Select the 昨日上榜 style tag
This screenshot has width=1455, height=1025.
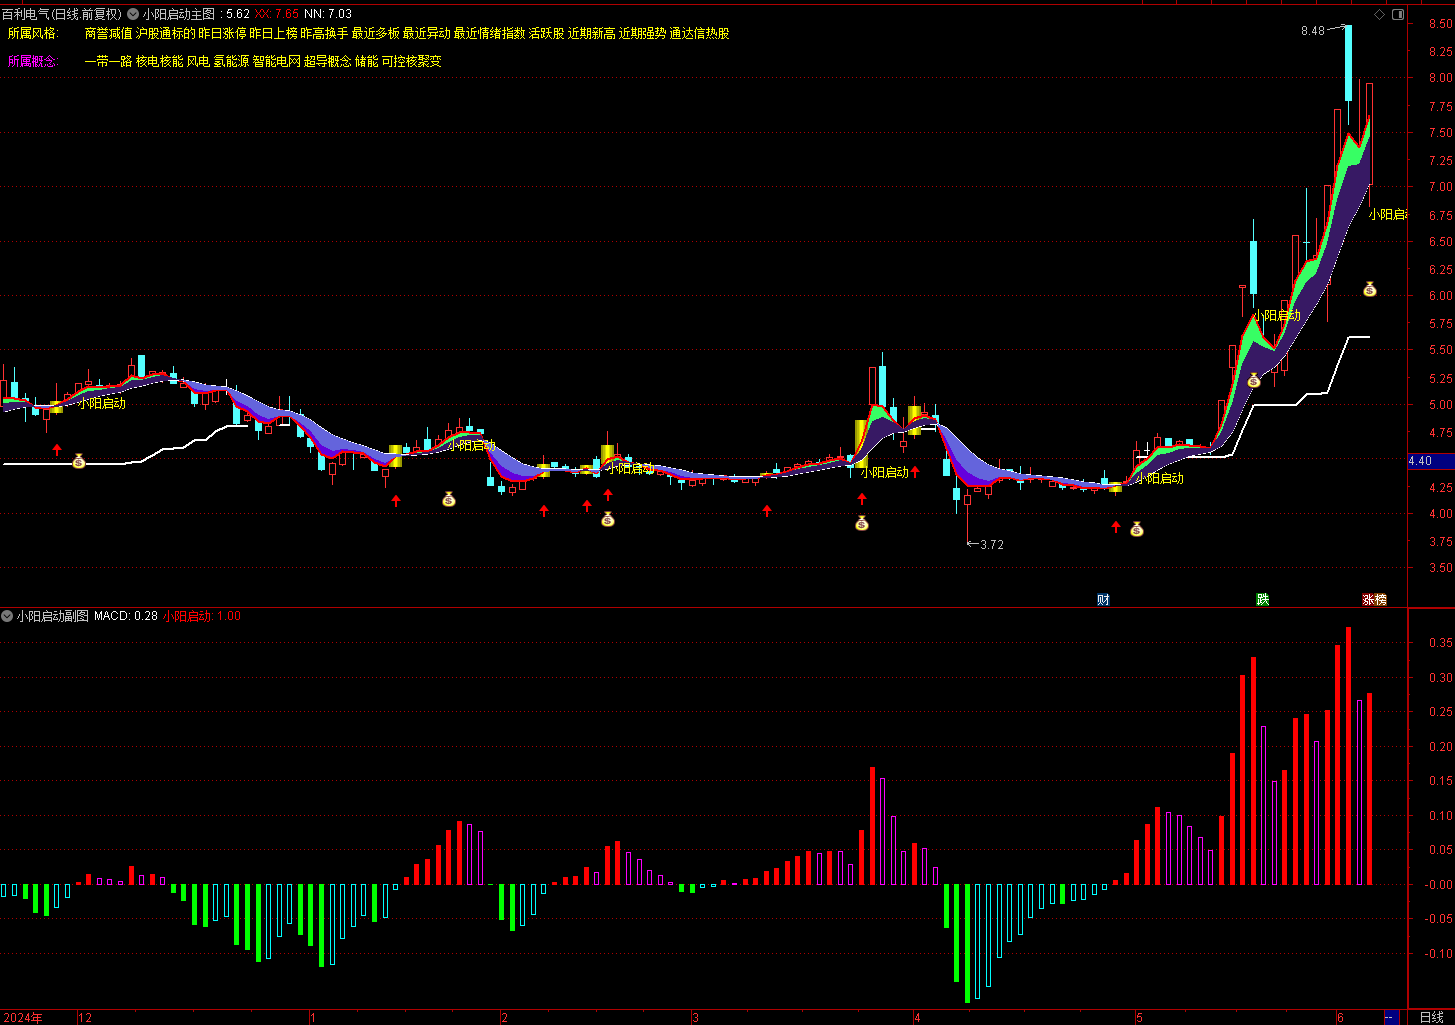coord(274,33)
